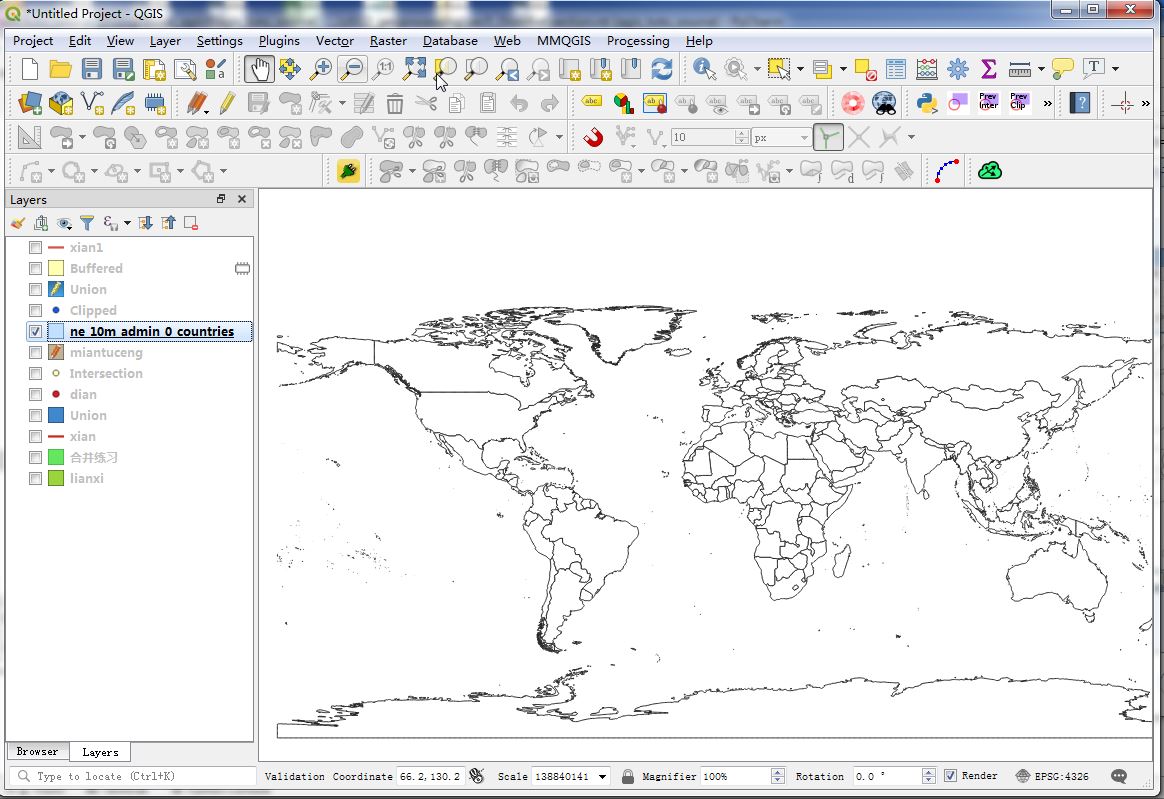
Task: Expand the measure tool dropdown arrow
Action: pyautogui.click(x=1041, y=69)
